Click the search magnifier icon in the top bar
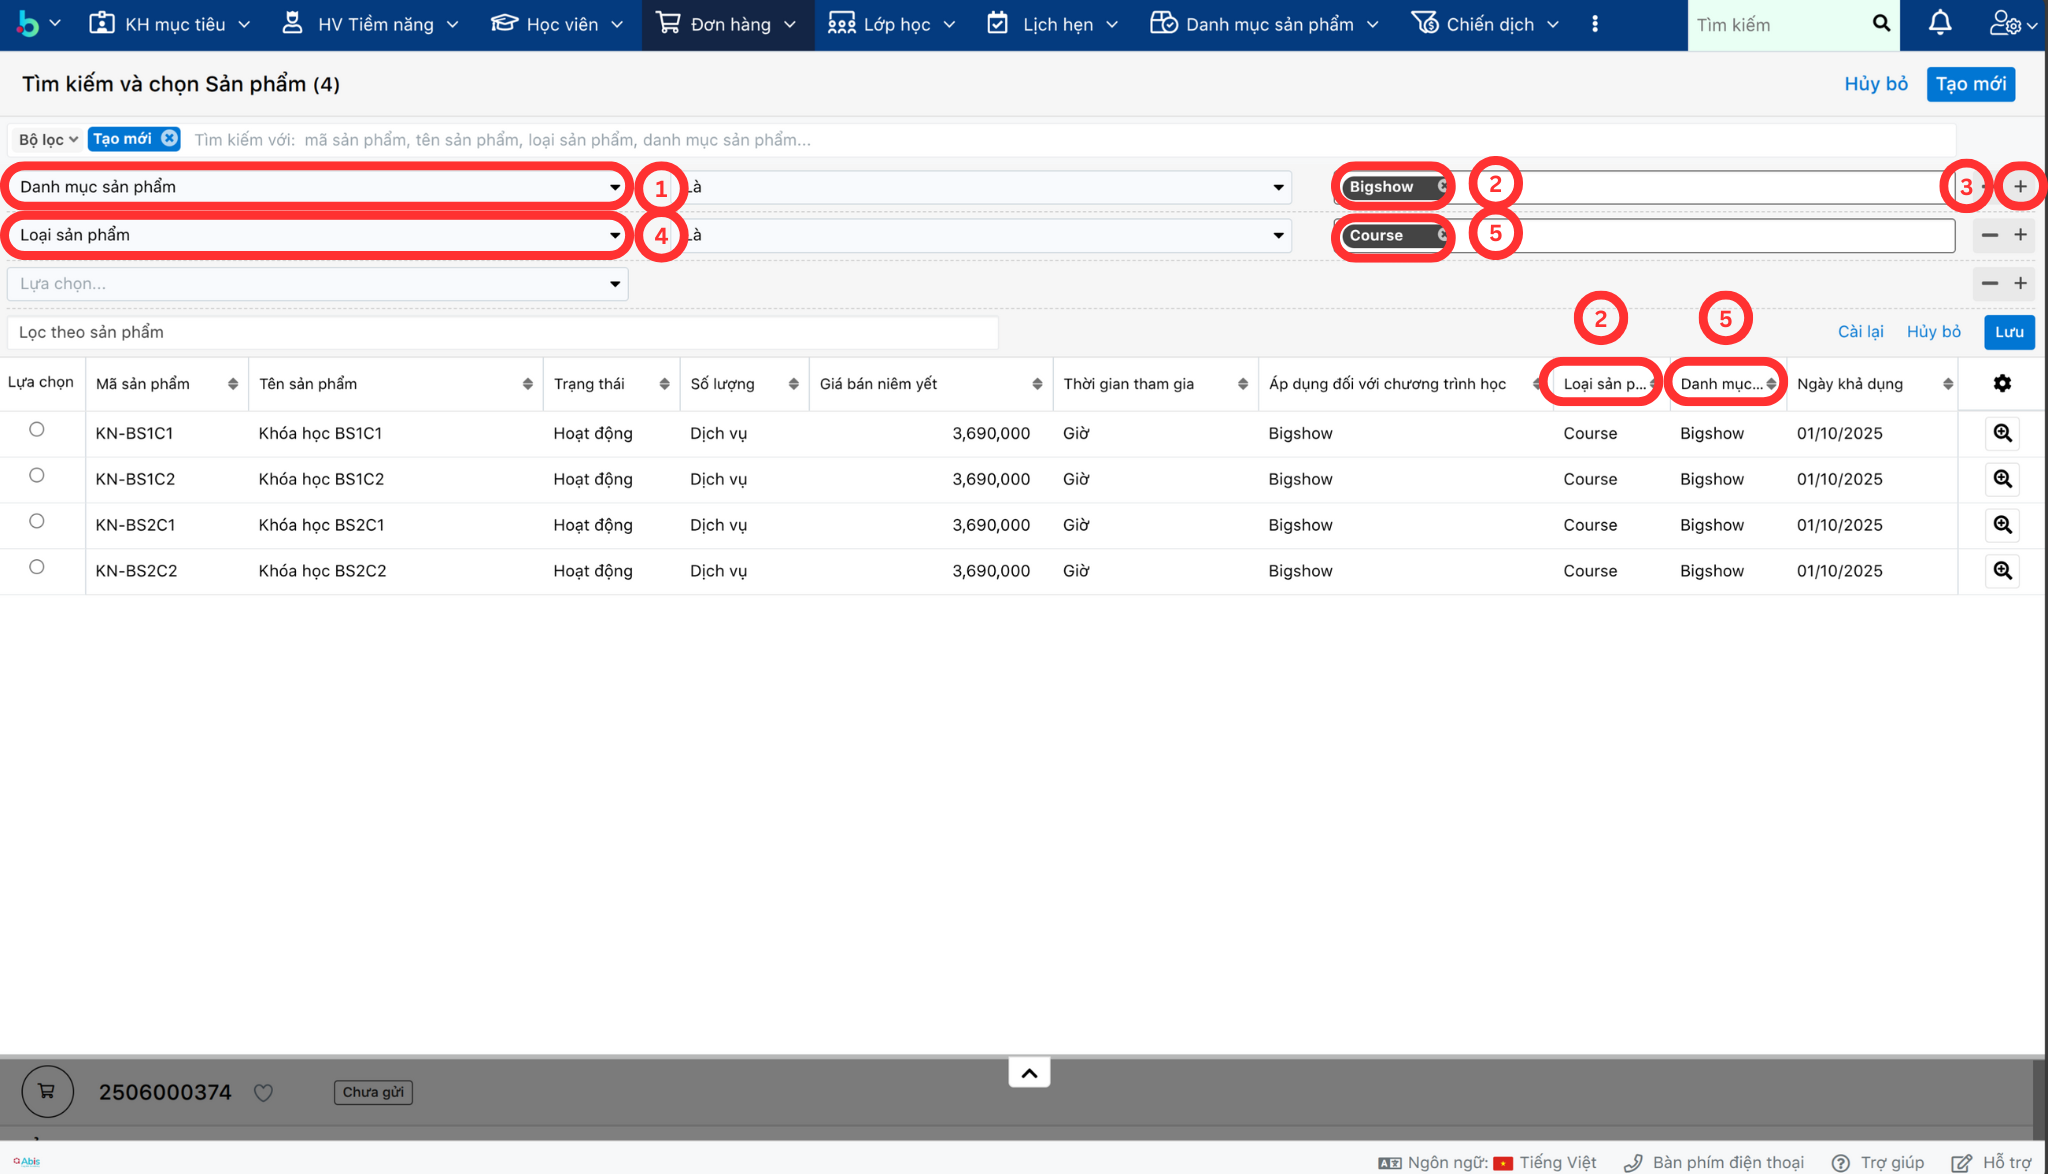The width and height of the screenshot is (2048, 1174). coord(1881,23)
